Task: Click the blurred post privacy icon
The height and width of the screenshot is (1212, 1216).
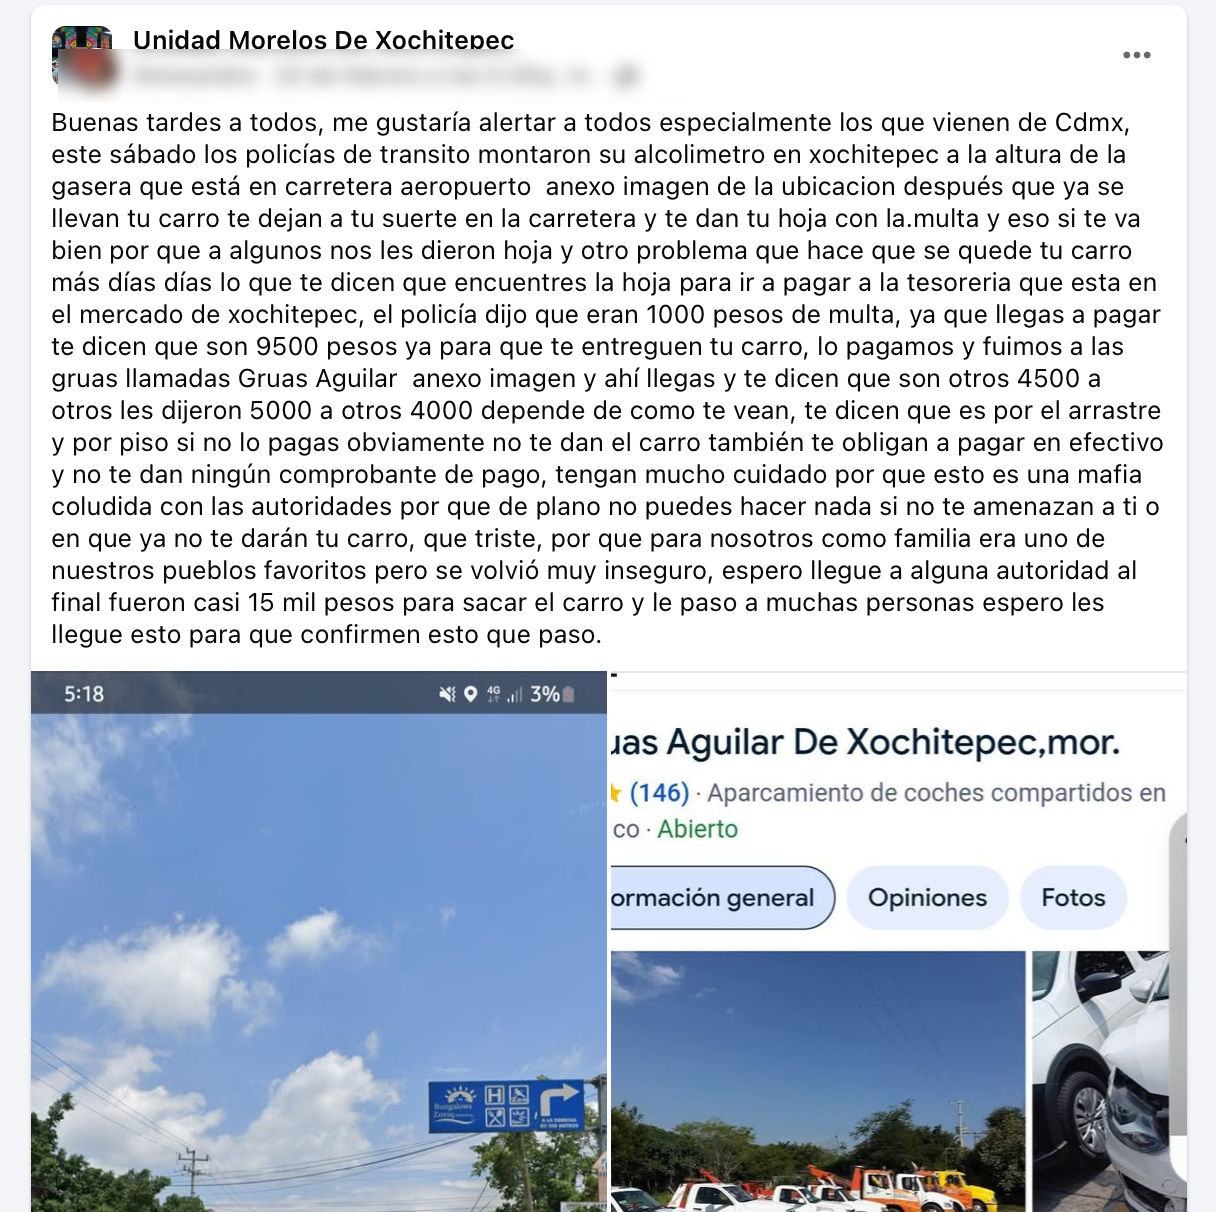Action: [627, 75]
